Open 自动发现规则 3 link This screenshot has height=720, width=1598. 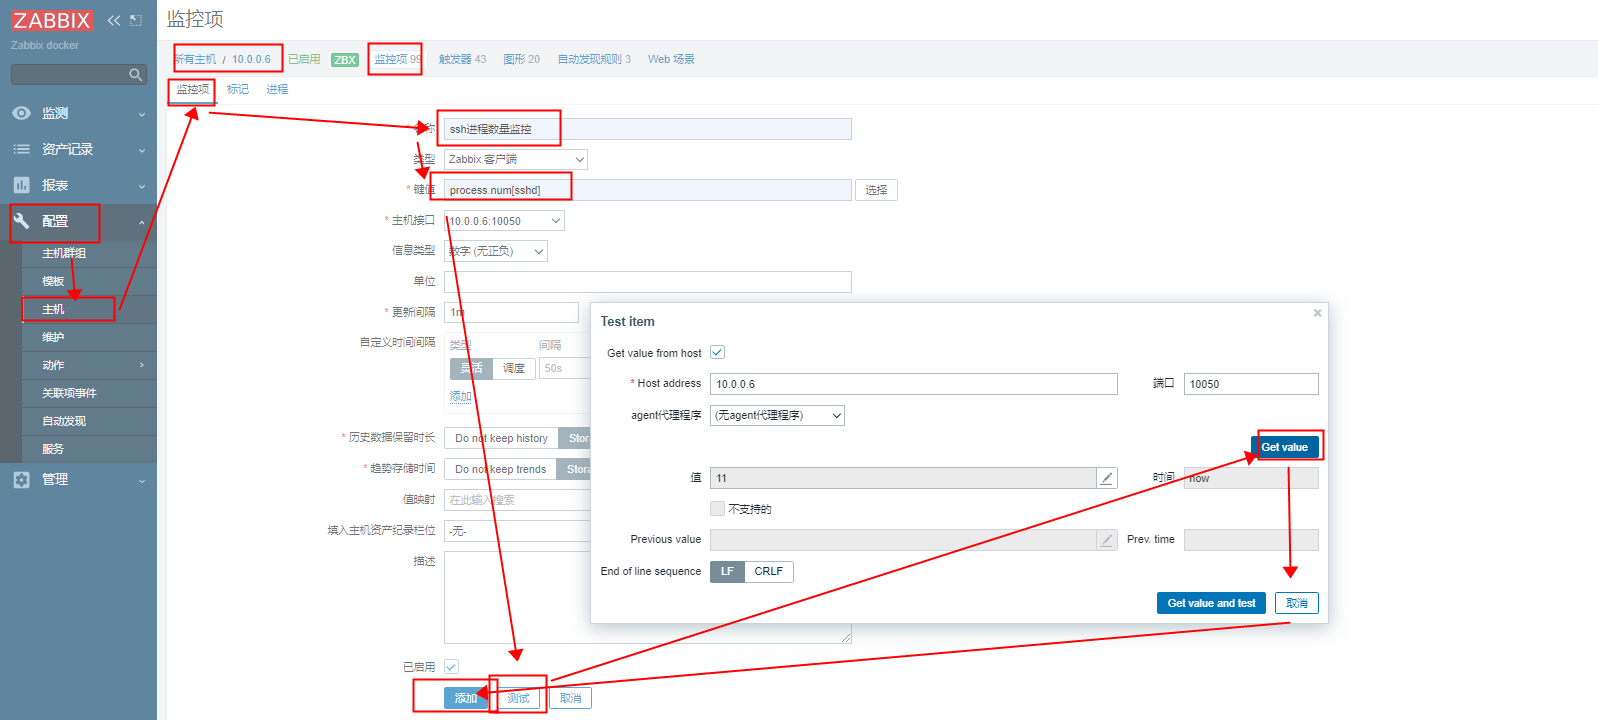594,59
